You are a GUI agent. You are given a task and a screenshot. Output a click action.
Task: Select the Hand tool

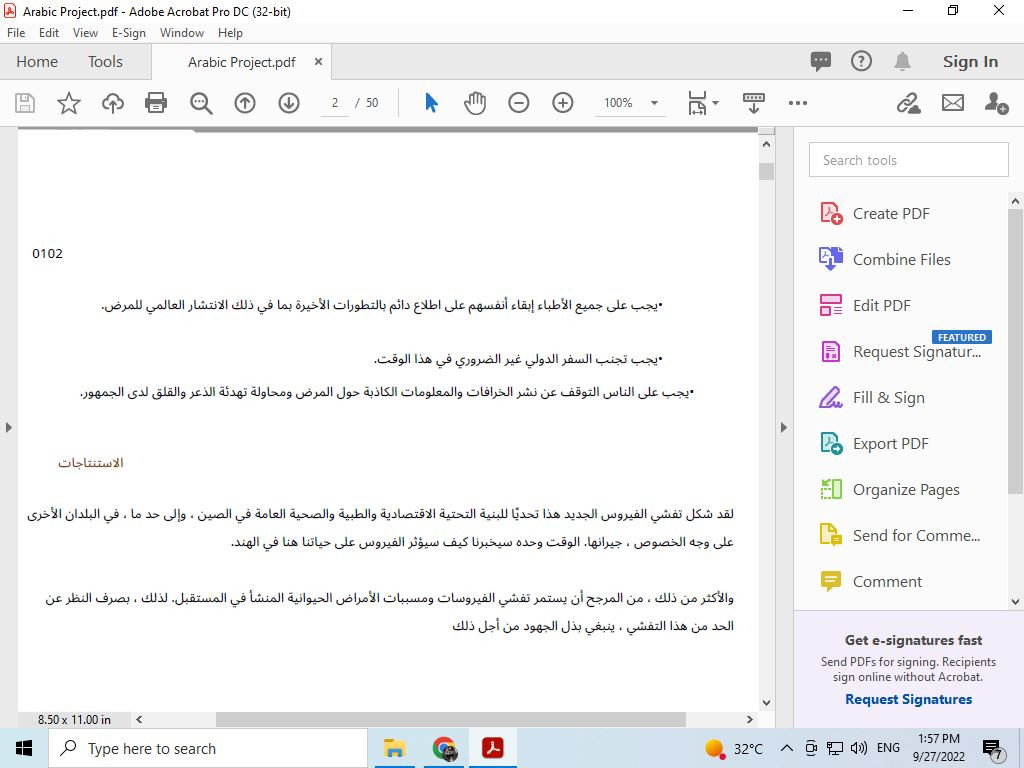pyautogui.click(x=475, y=102)
